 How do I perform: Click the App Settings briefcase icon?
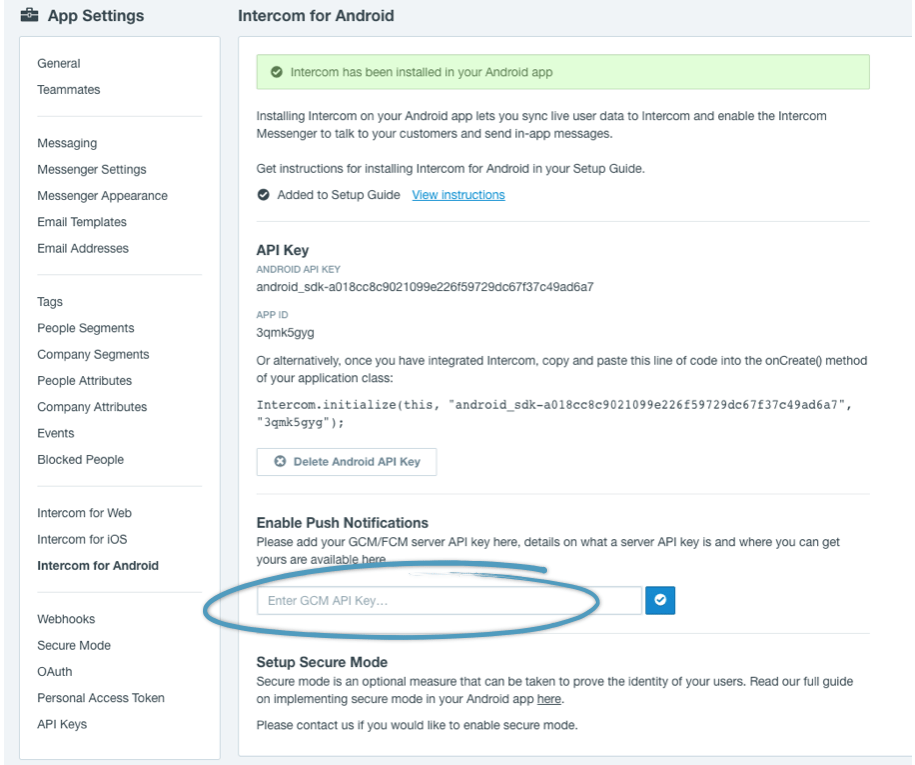29,15
